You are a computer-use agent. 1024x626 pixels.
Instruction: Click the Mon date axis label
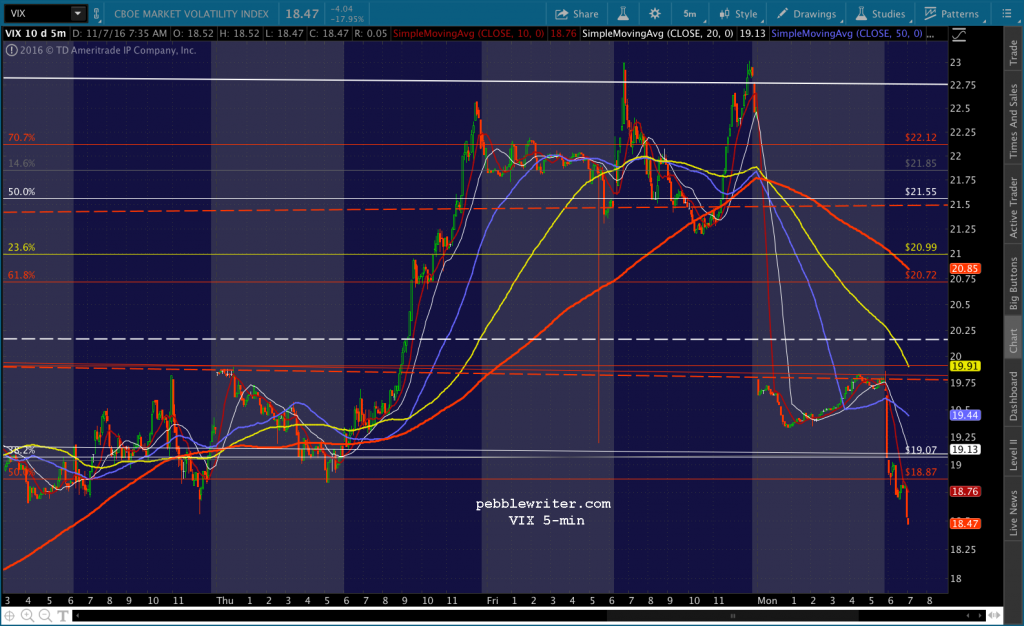767,601
